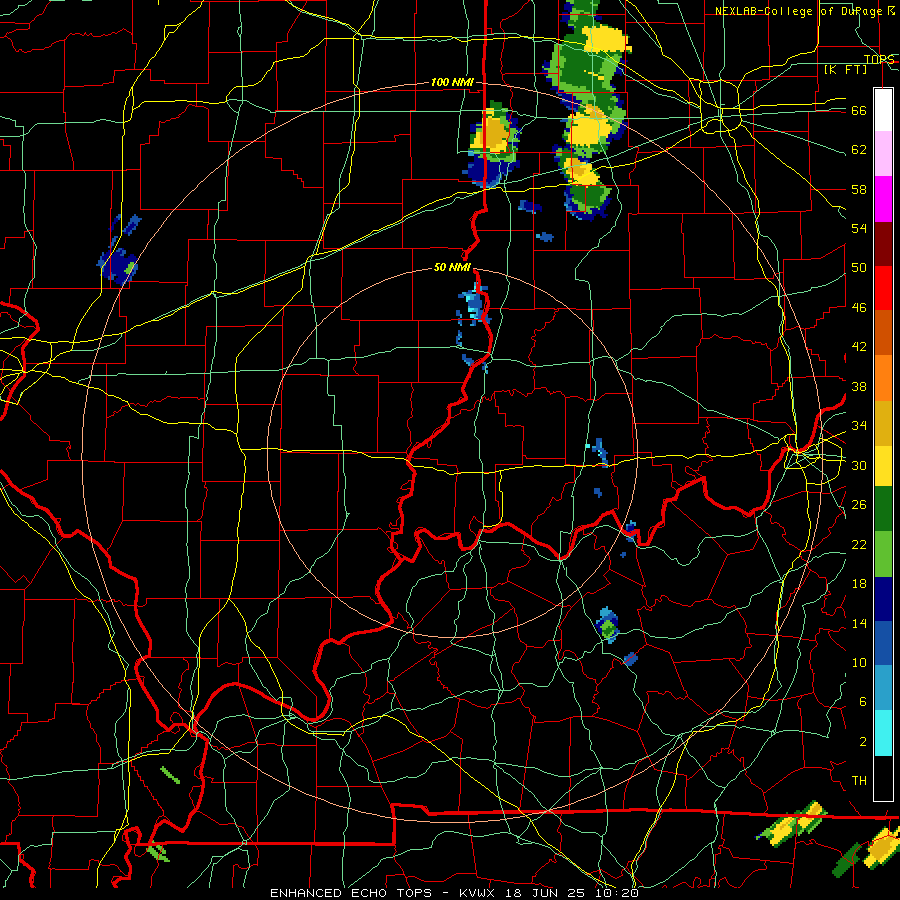Click the legend value "2"

coord(862,742)
